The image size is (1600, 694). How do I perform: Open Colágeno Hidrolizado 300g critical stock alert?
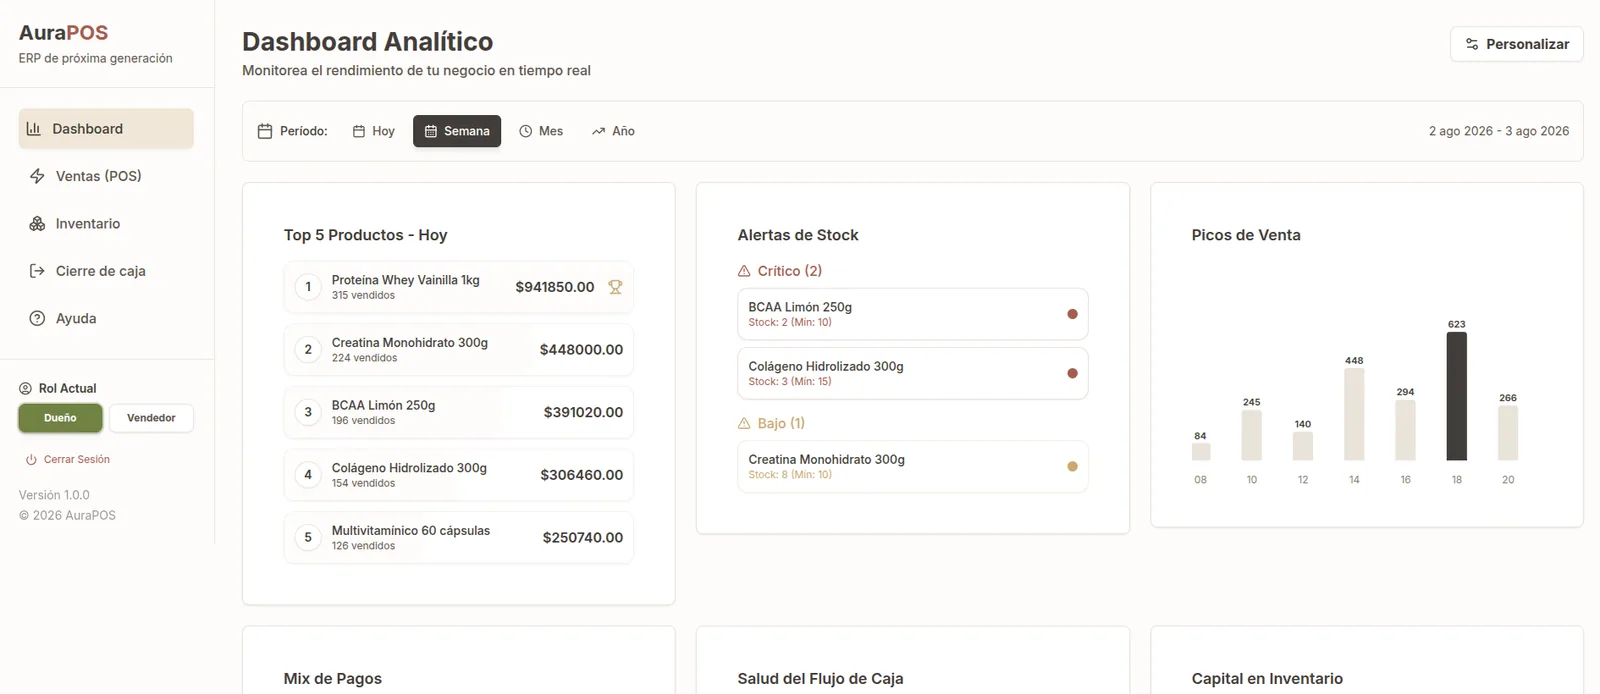[913, 374]
